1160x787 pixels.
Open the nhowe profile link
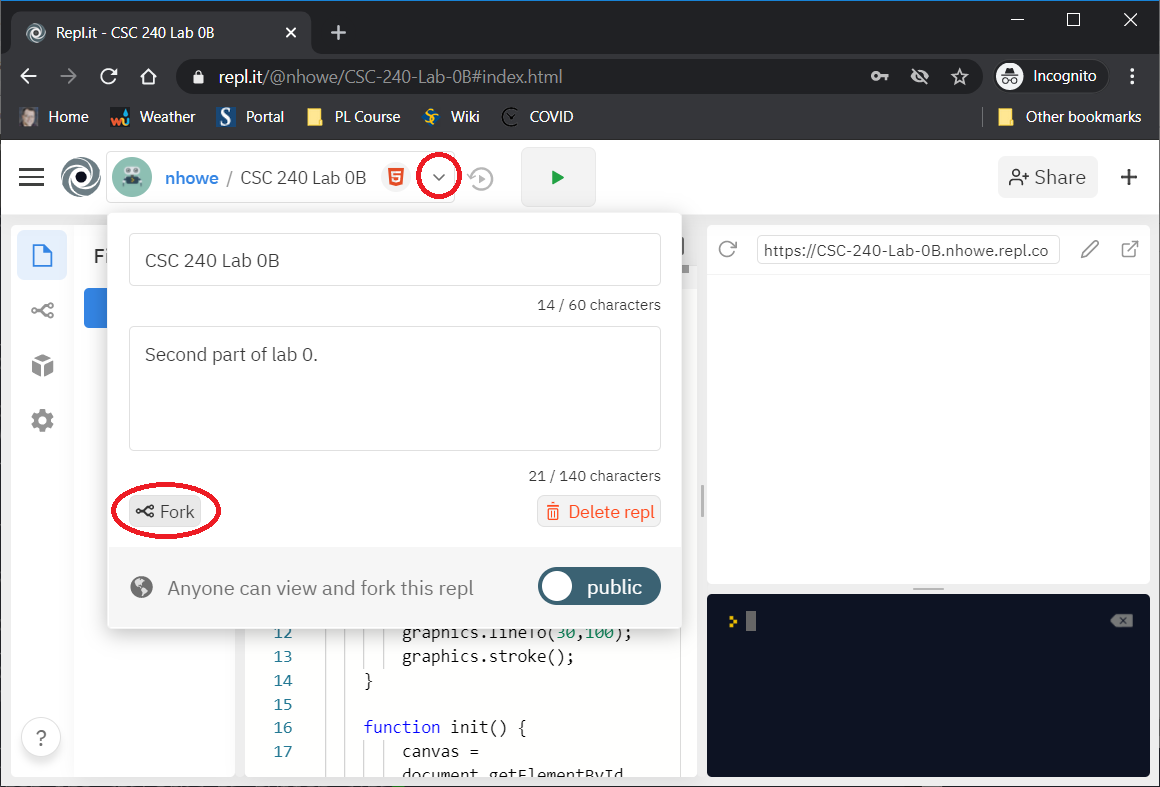tap(192, 178)
